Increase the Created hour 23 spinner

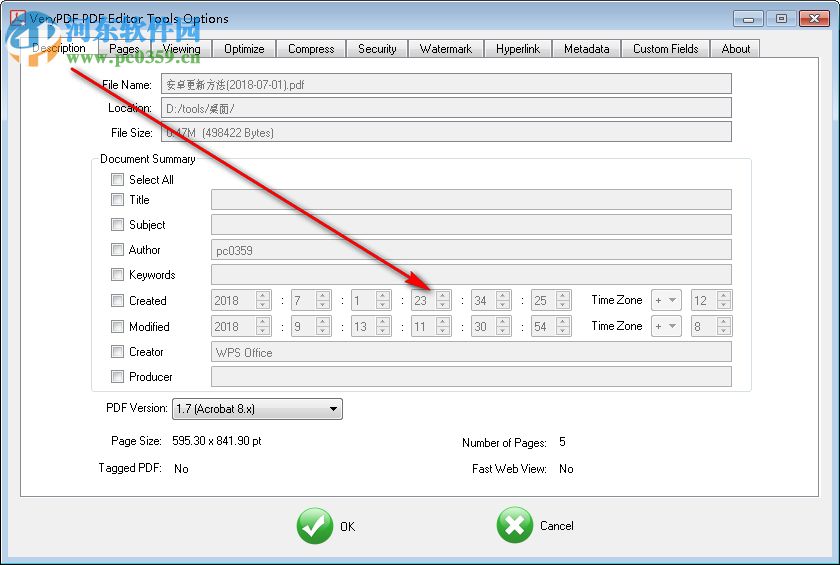(x=443, y=296)
